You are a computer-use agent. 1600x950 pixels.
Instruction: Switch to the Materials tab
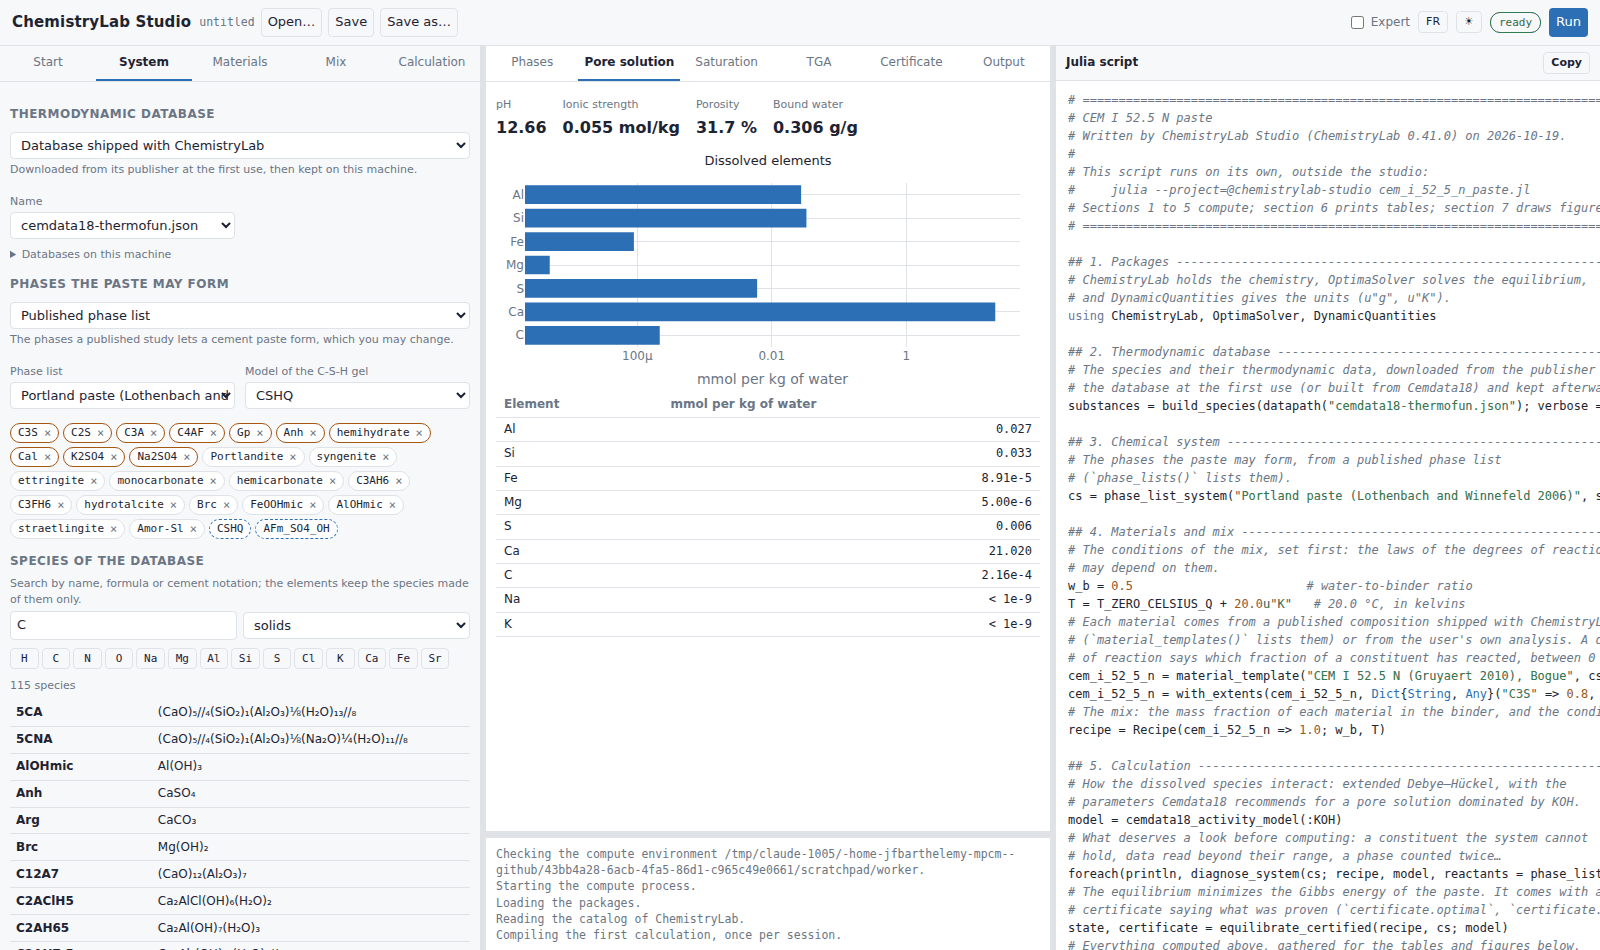[240, 62]
